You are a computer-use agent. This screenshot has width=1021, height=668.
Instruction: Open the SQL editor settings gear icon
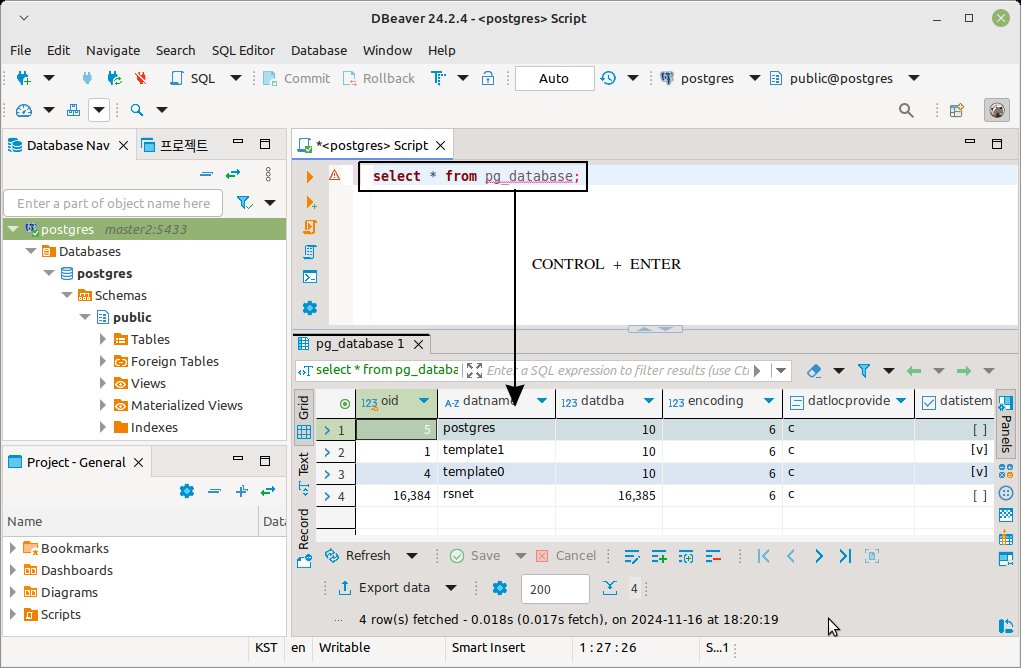point(310,308)
